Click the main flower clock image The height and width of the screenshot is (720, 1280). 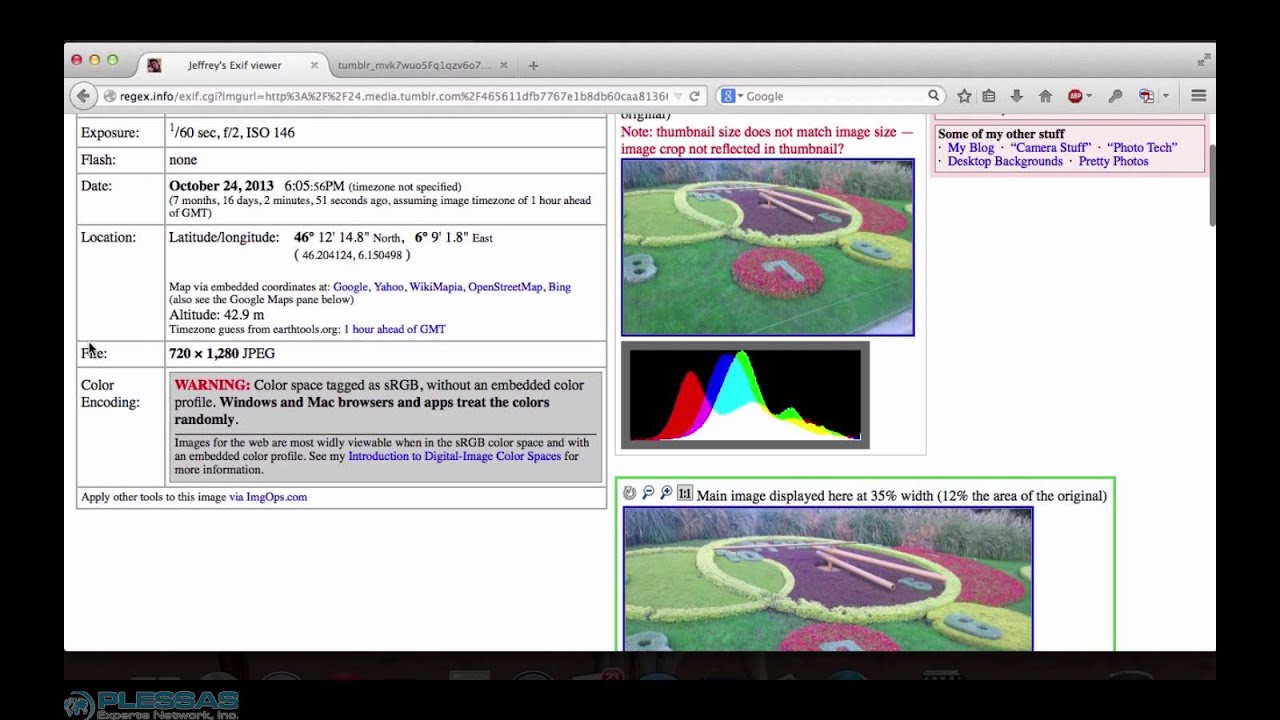pyautogui.click(x=828, y=579)
